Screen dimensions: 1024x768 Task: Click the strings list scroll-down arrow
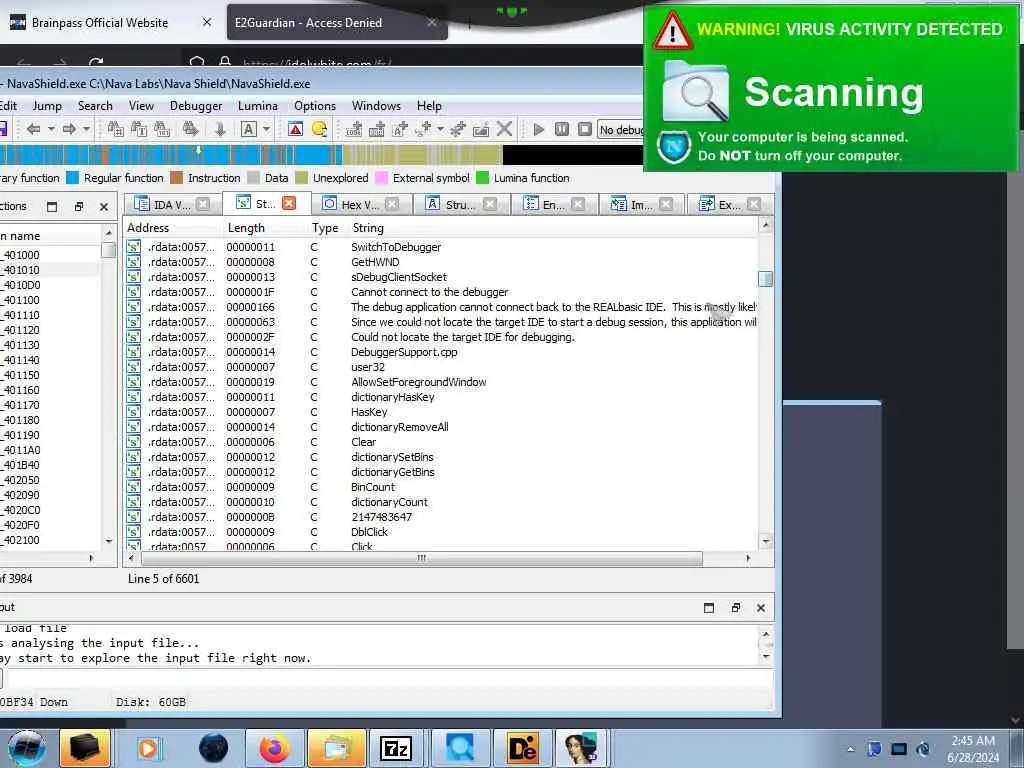[x=765, y=541]
